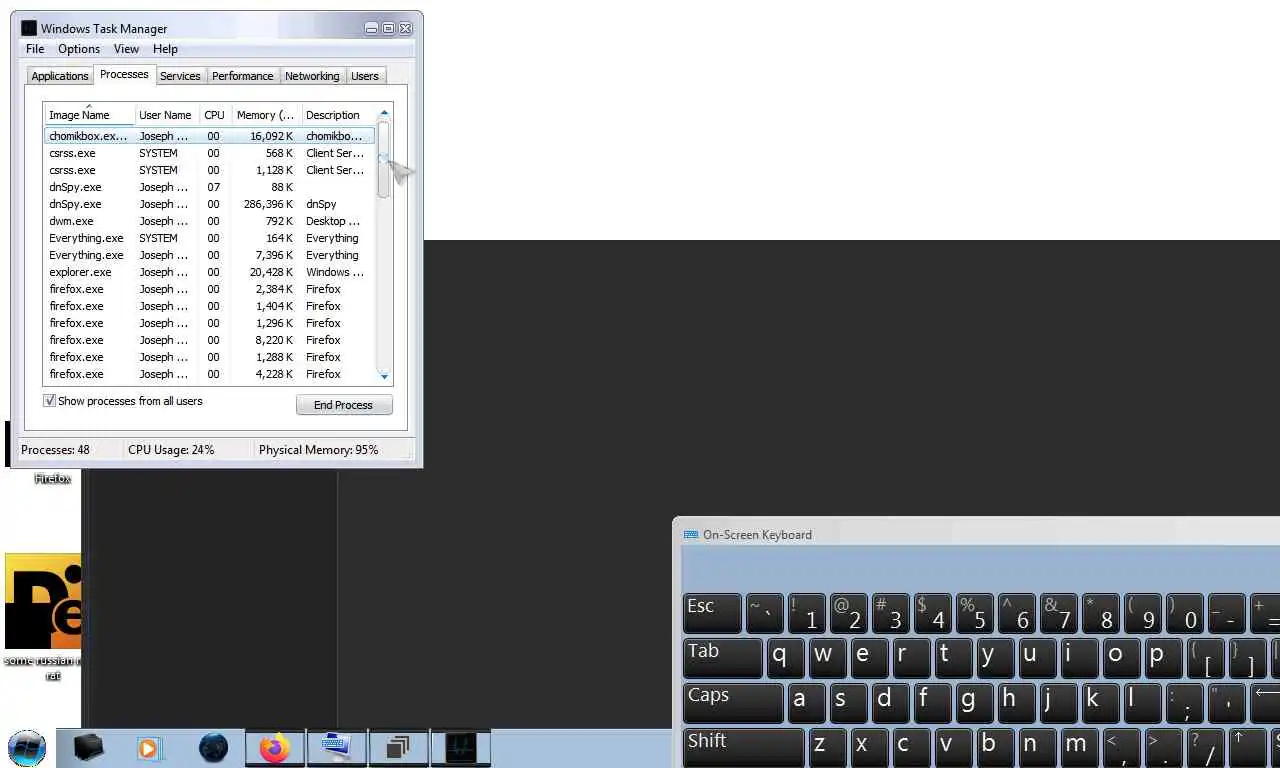This screenshot has width=1280, height=768.
Task: Click 'Physical Memory: 95%' in status bar
Action: pyautogui.click(x=319, y=450)
